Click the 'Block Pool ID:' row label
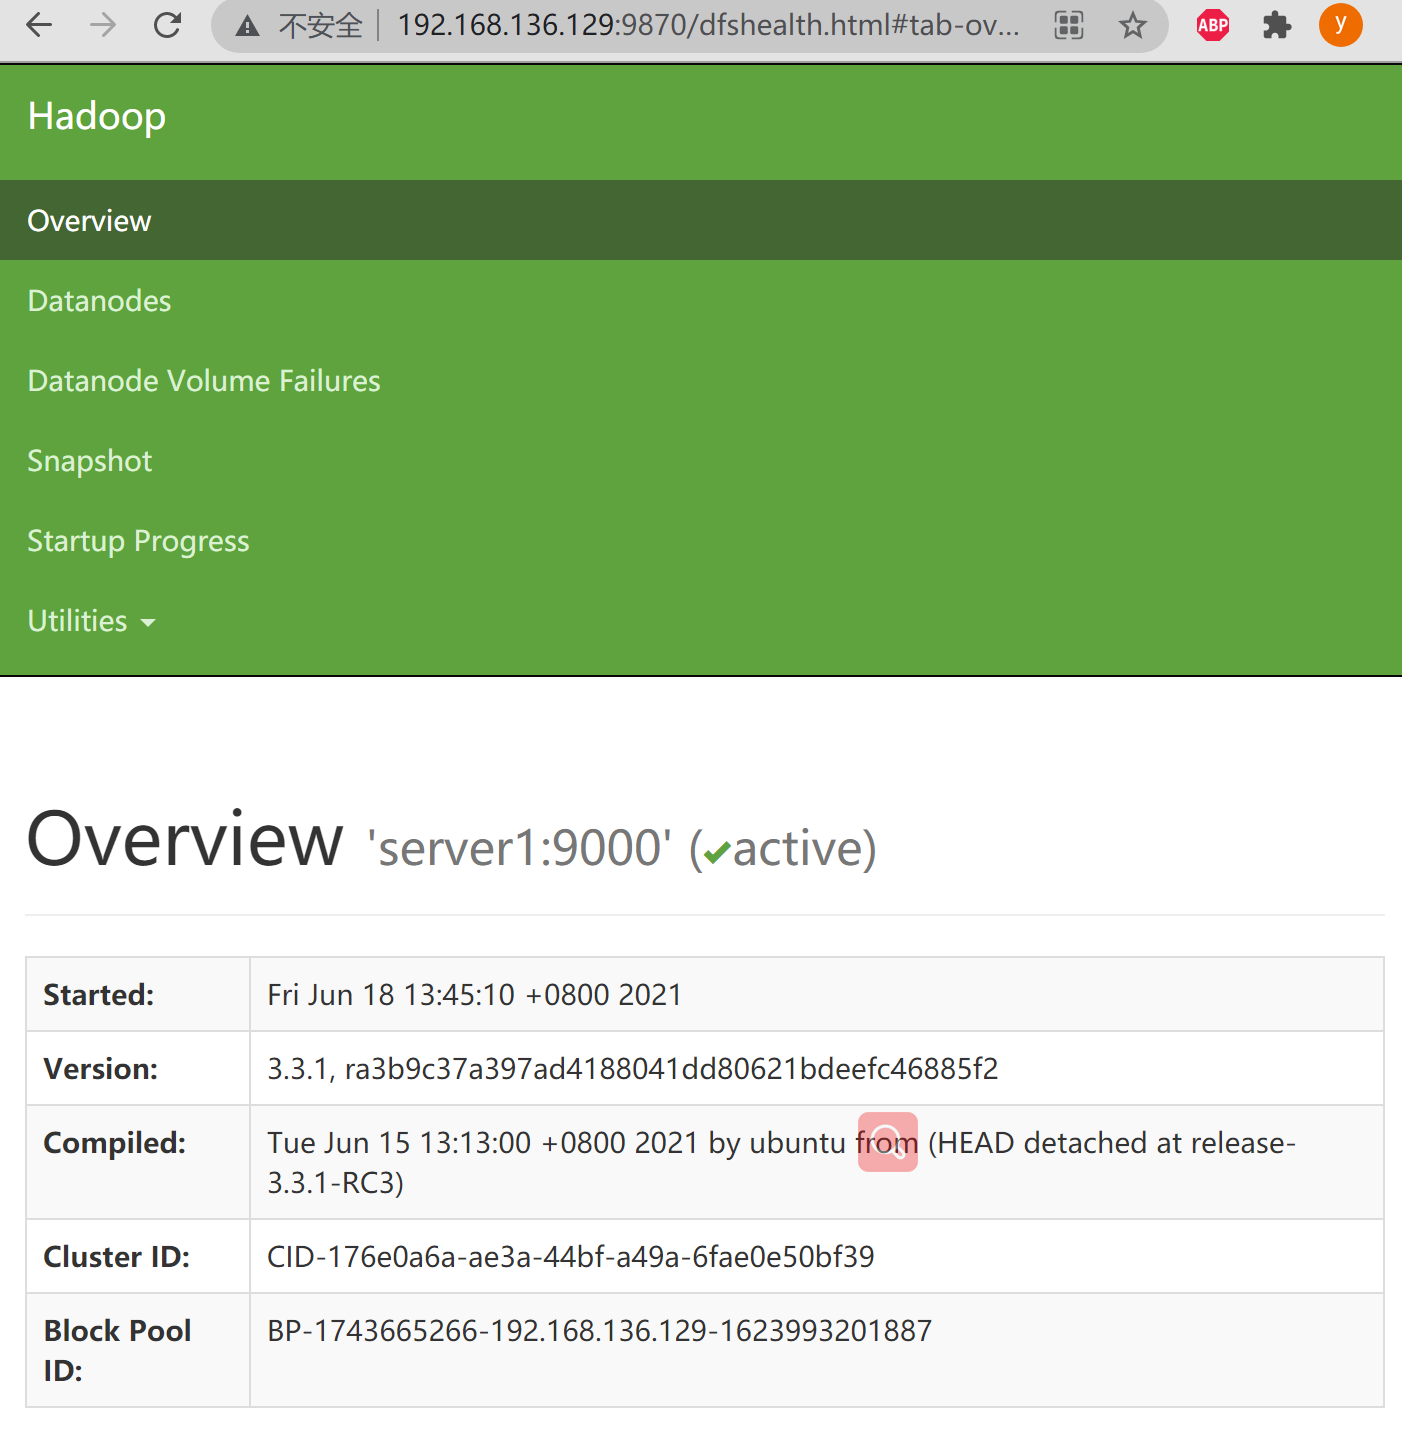The width and height of the screenshot is (1402, 1449). (117, 1350)
